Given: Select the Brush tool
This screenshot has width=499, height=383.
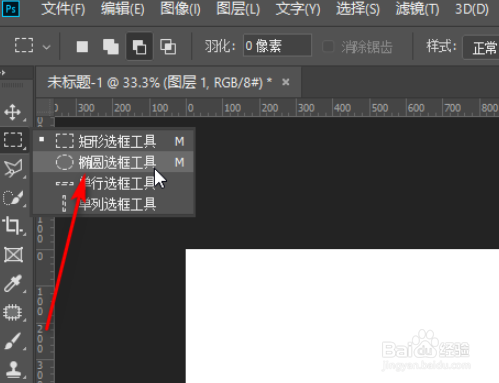Looking at the screenshot, I should (x=13, y=341).
